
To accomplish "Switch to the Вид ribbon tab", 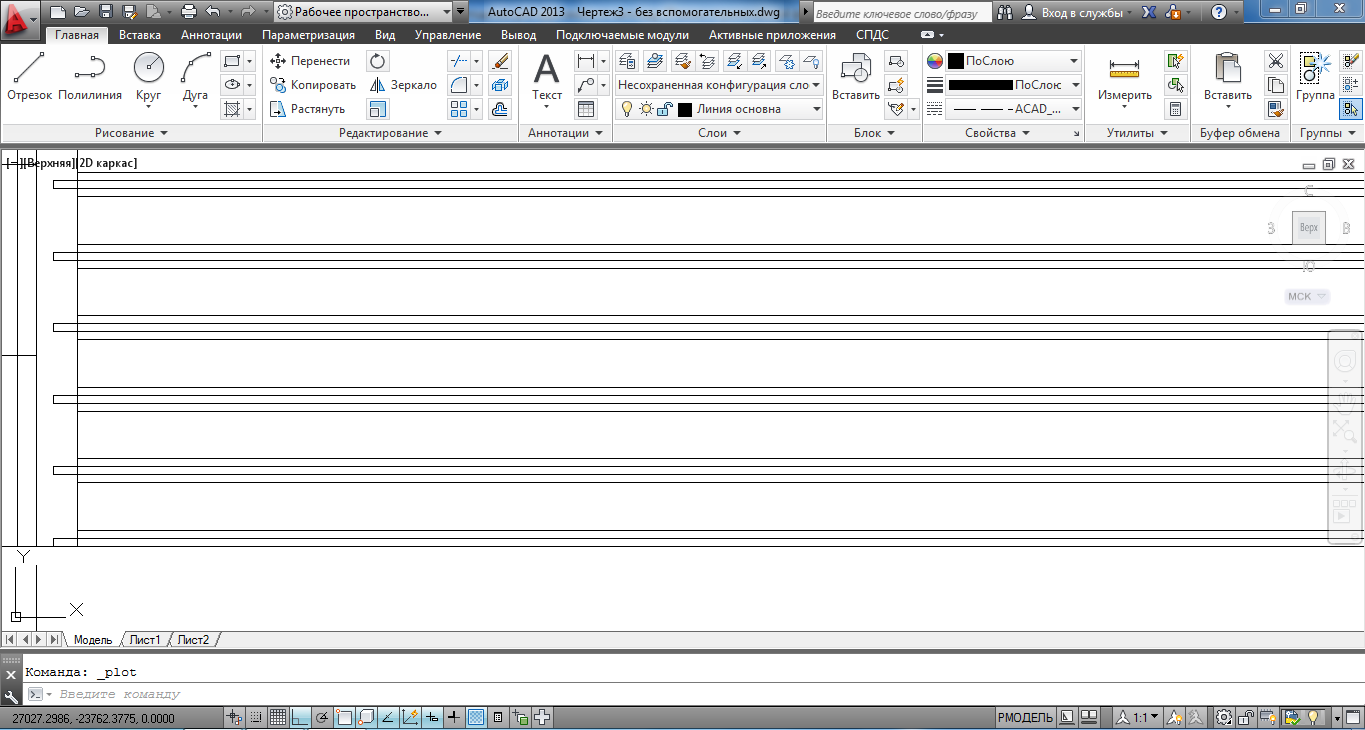I will (x=385, y=35).
